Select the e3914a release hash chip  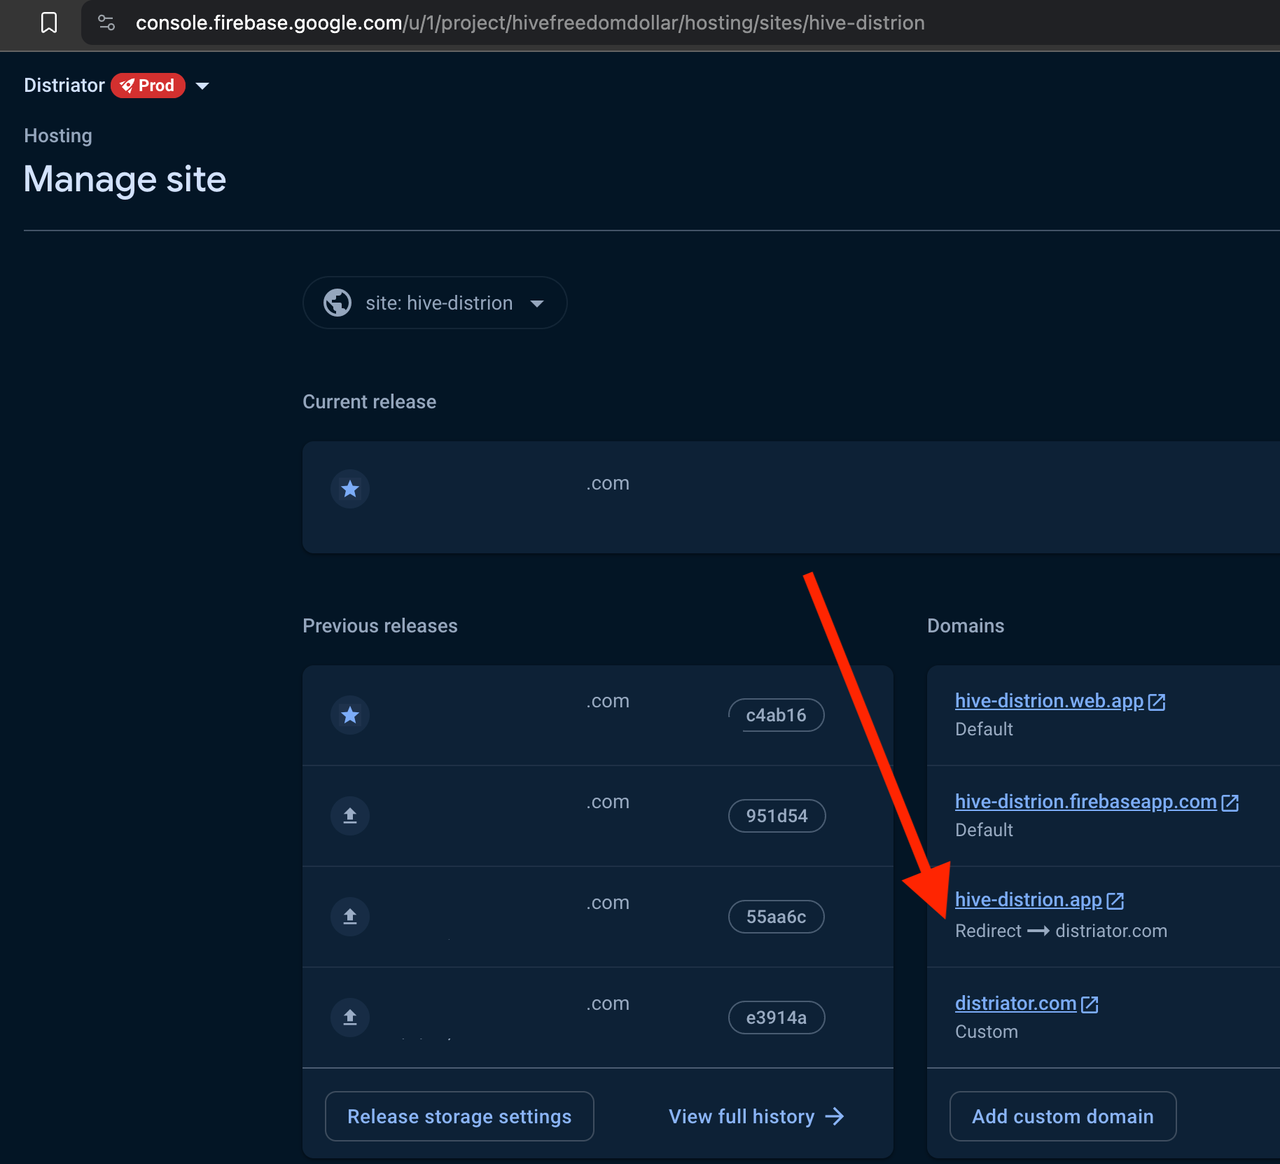pyautogui.click(x=776, y=1018)
